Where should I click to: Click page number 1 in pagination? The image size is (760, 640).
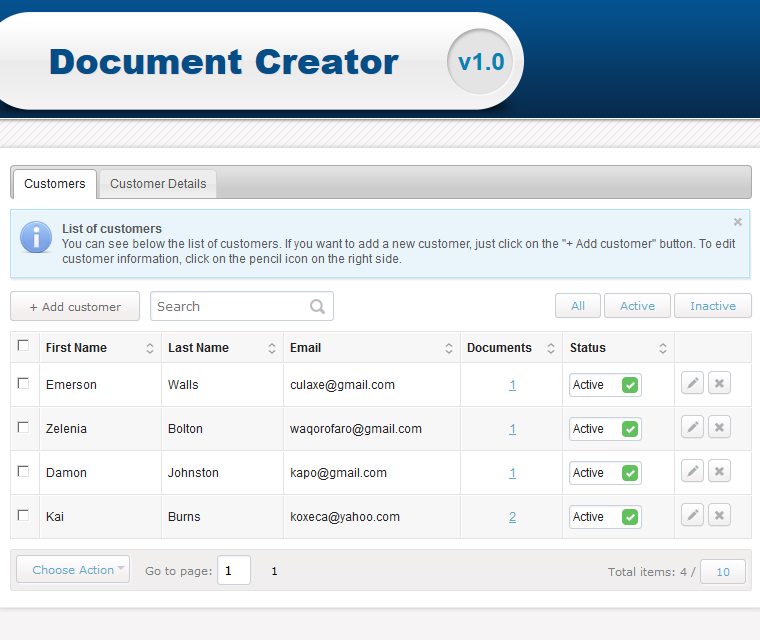(x=274, y=571)
